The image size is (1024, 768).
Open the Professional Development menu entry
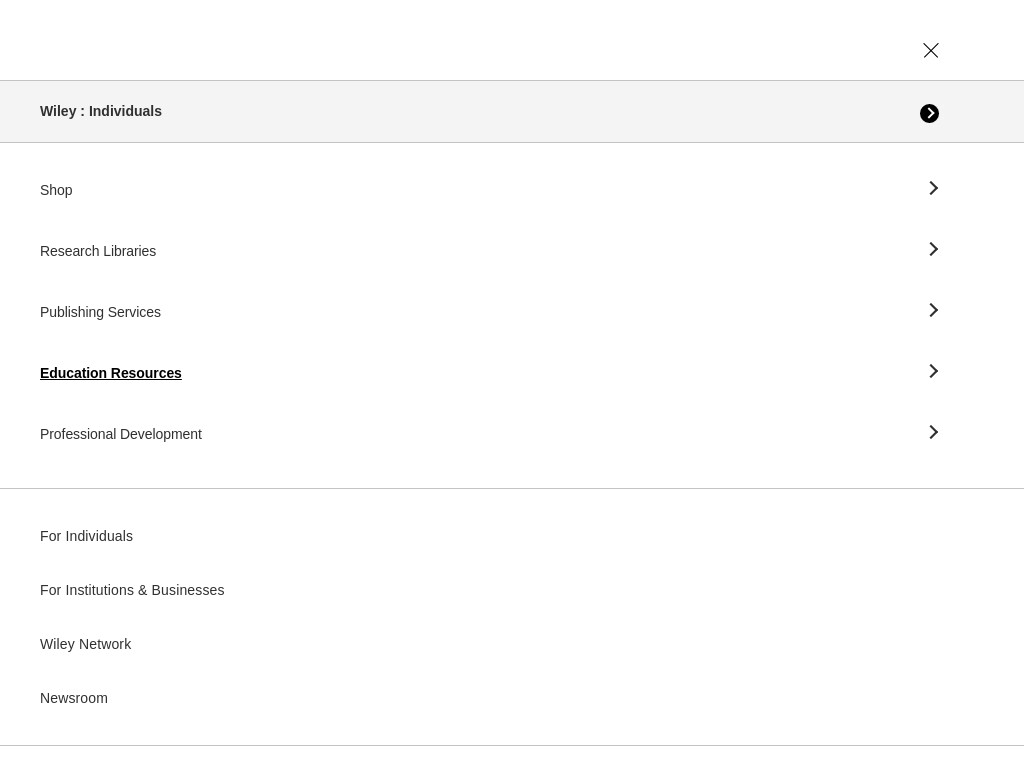tap(121, 434)
